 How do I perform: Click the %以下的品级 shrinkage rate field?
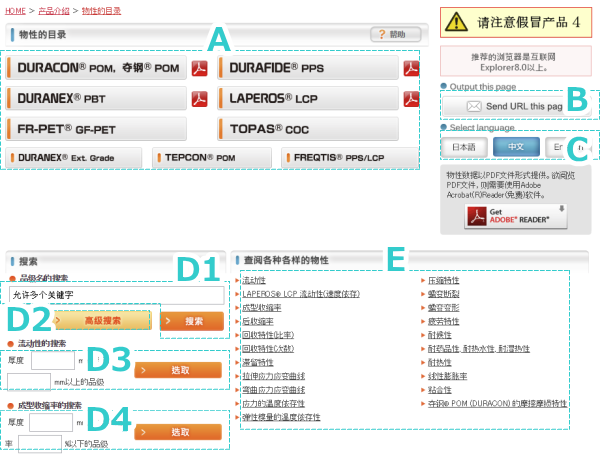pyautogui.click(x=40, y=444)
